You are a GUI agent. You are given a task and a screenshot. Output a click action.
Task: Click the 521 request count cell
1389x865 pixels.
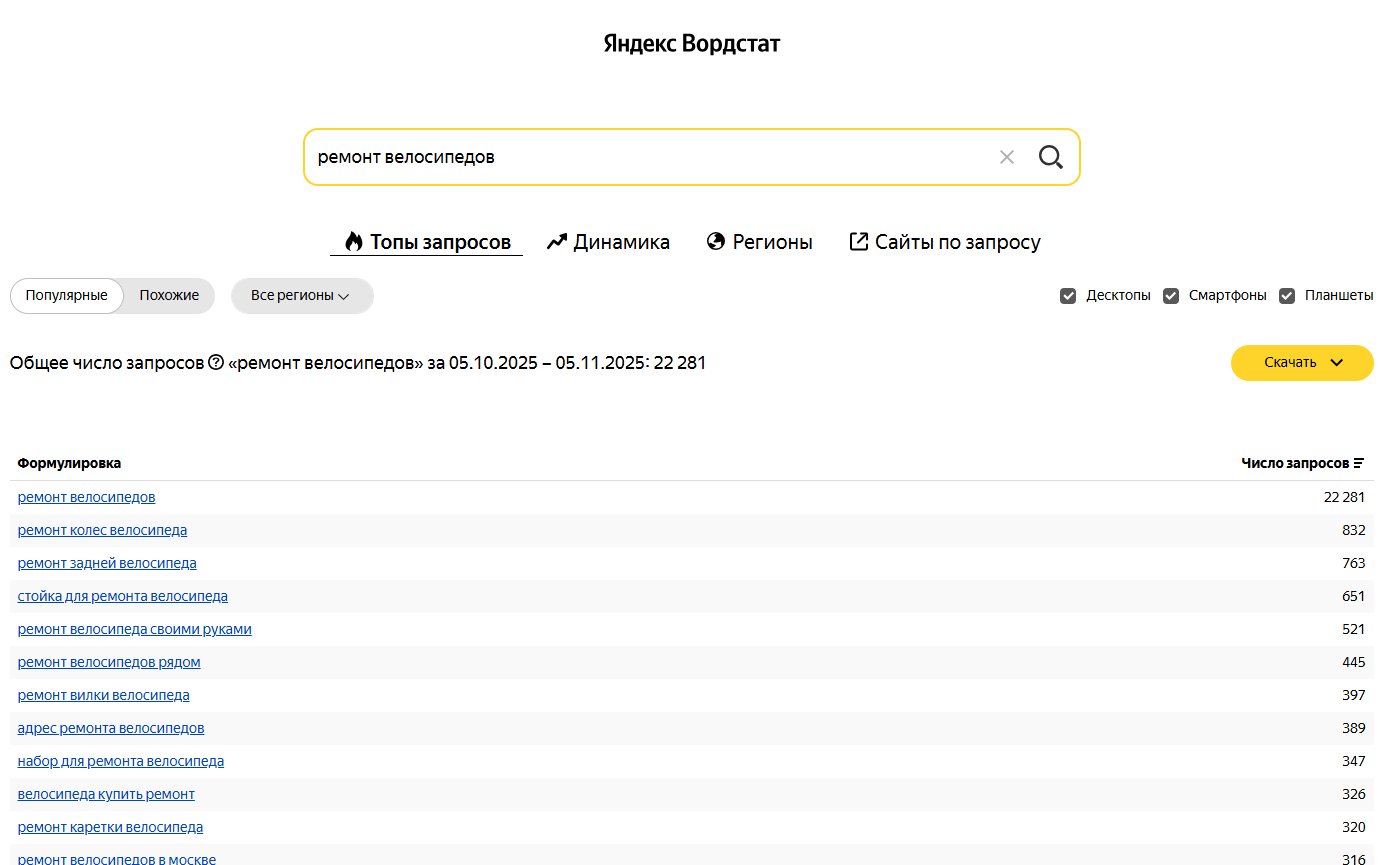coord(1354,629)
